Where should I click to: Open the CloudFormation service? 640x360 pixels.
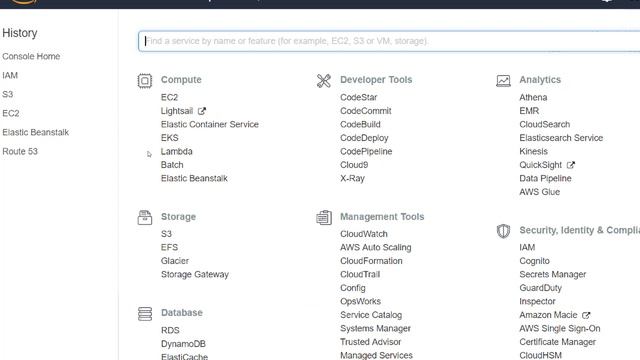[x=371, y=261]
